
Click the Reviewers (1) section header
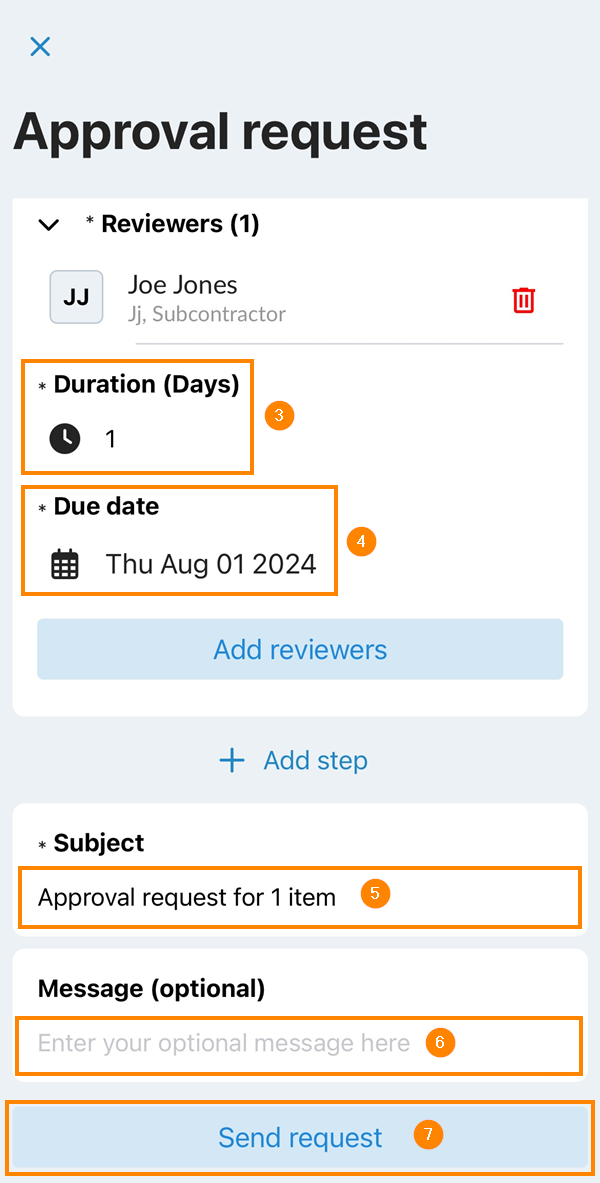click(180, 224)
